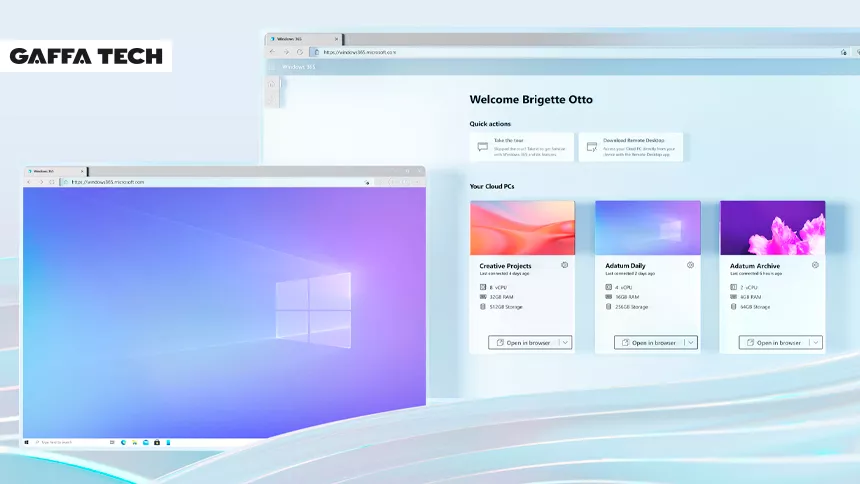The width and height of the screenshot is (860, 484).
Task: Reload the page in front browser window
Action: point(52,182)
